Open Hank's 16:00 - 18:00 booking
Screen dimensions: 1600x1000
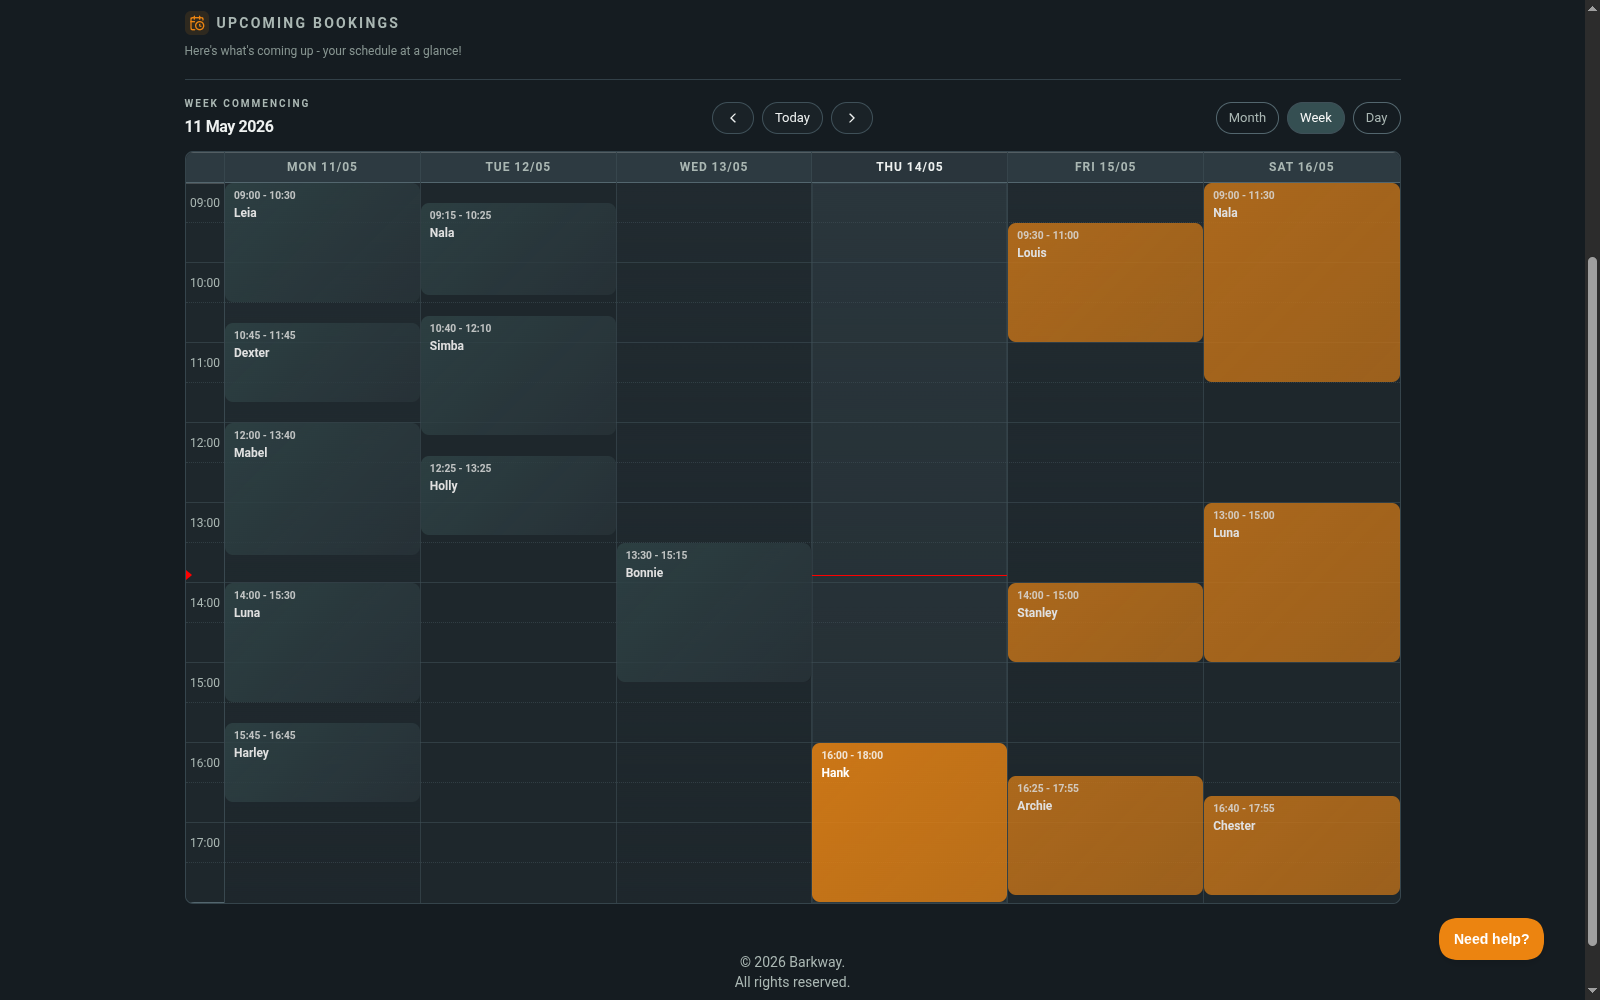(x=910, y=822)
